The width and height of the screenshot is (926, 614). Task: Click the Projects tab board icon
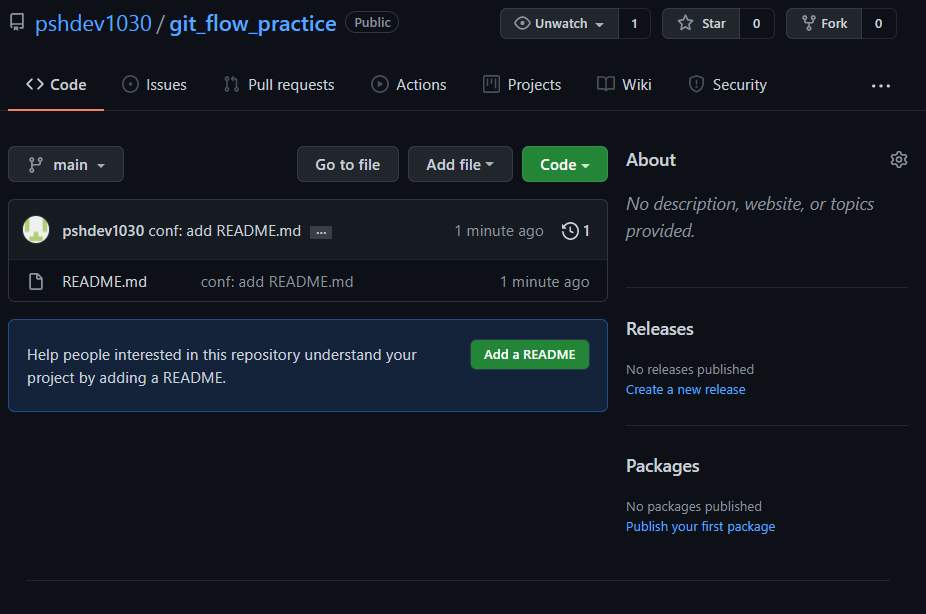tap(491, 84)
